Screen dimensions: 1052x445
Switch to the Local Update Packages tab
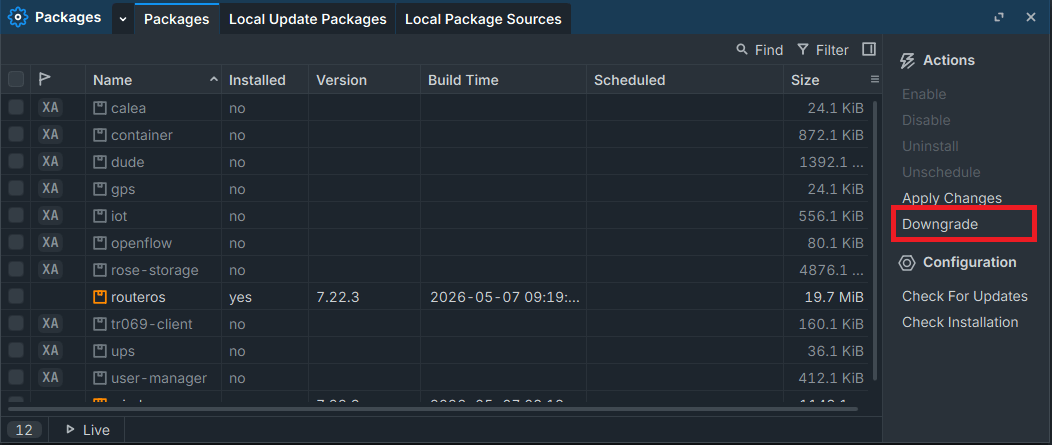pyautogui.click(x=307, y=19)
